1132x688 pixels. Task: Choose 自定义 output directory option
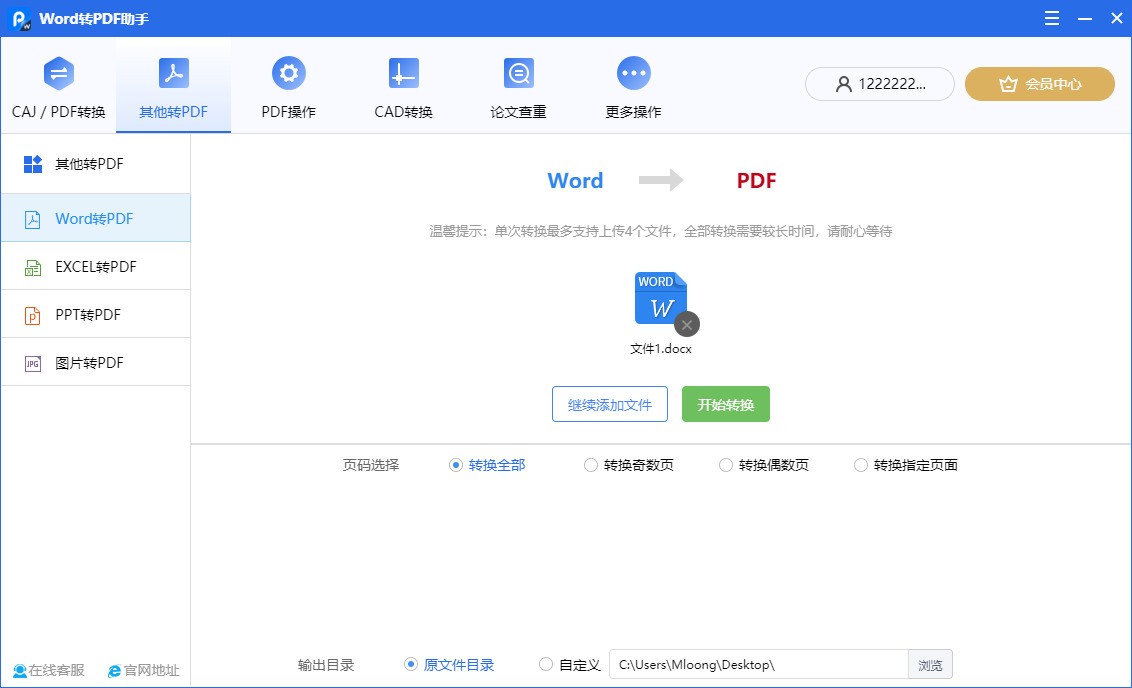coord(570,665)
